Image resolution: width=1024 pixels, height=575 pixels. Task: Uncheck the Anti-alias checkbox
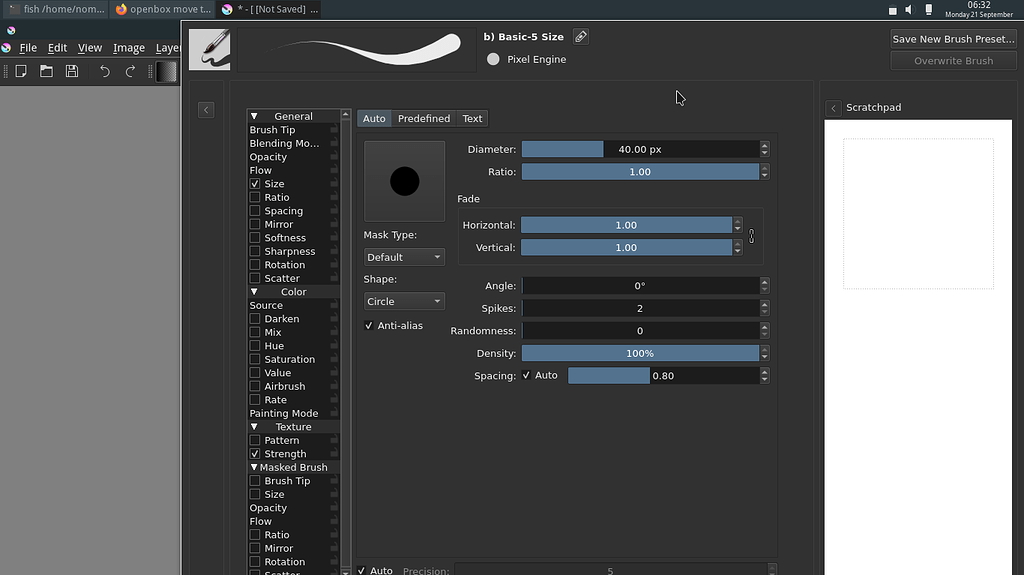tap(369, 325)
